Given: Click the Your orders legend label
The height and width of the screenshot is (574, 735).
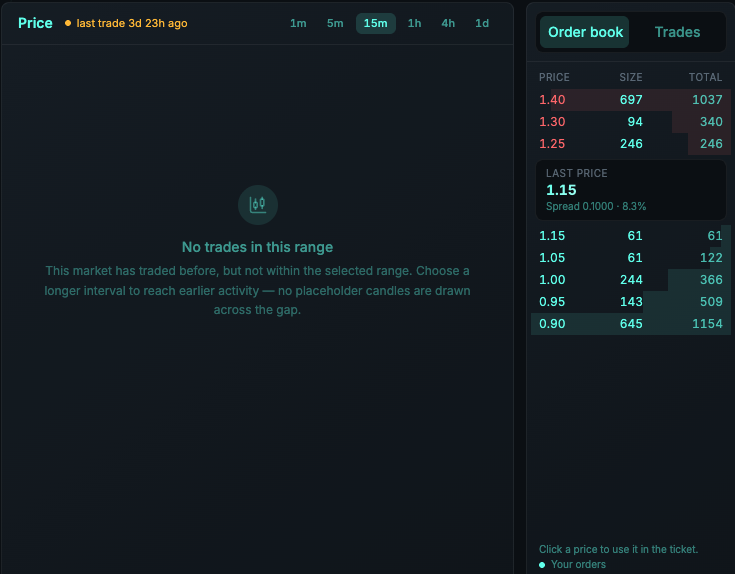Looking at the screenshot, I should [x=578, y=565].
